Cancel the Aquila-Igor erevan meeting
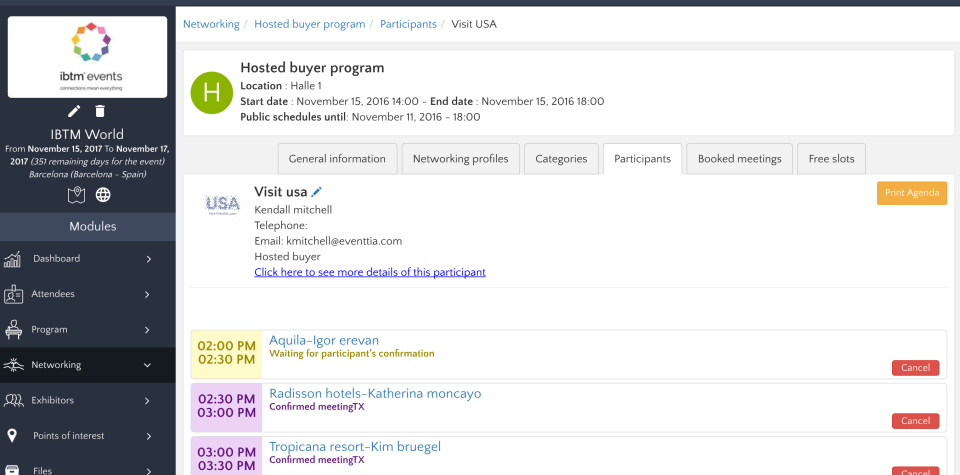960x475 pixels. (915, 368)
